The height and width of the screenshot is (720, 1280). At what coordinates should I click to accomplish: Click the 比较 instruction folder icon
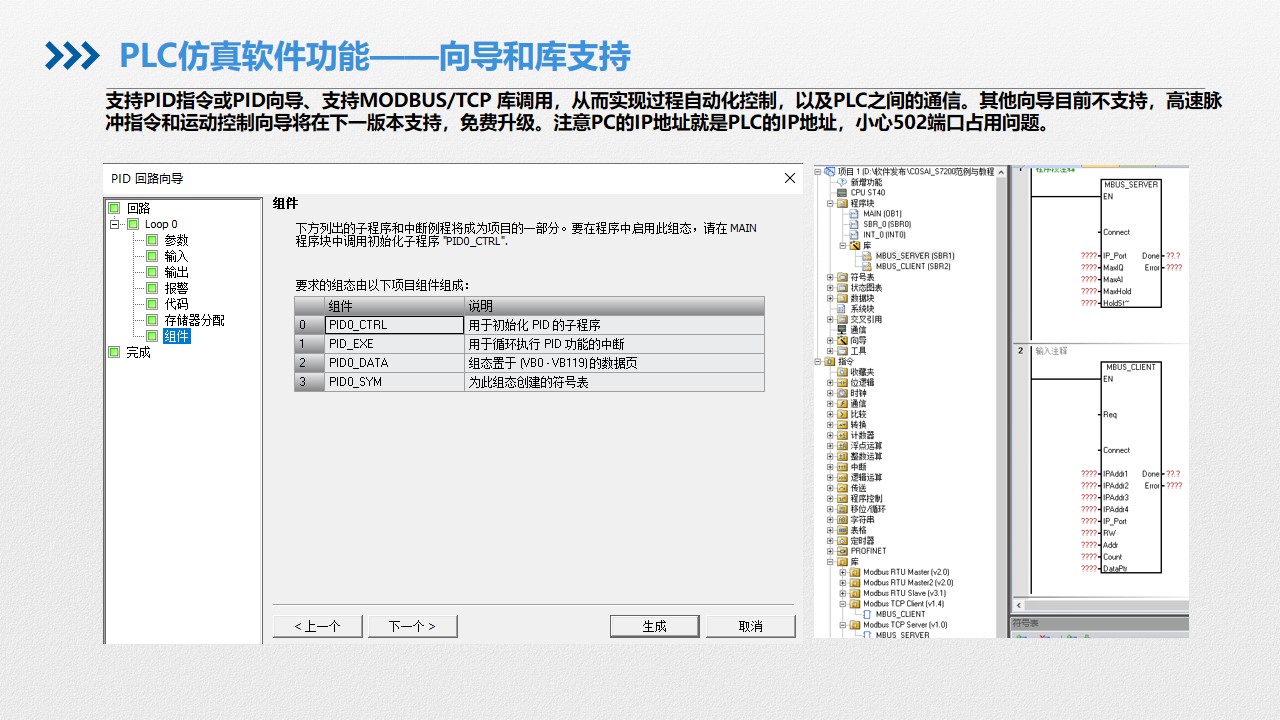click(x=842, y=414)
